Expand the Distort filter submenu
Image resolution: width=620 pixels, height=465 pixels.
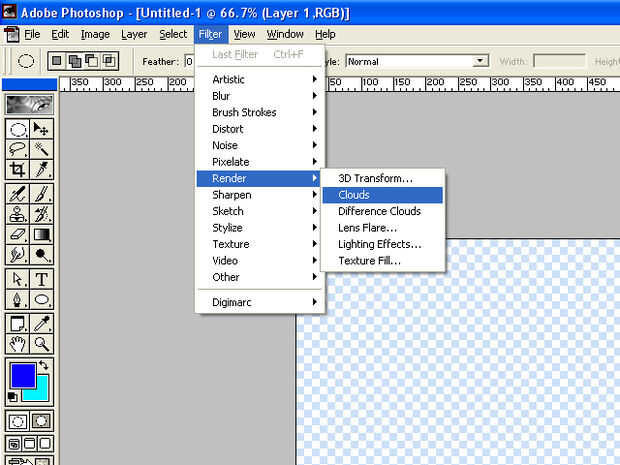point(261,129)
